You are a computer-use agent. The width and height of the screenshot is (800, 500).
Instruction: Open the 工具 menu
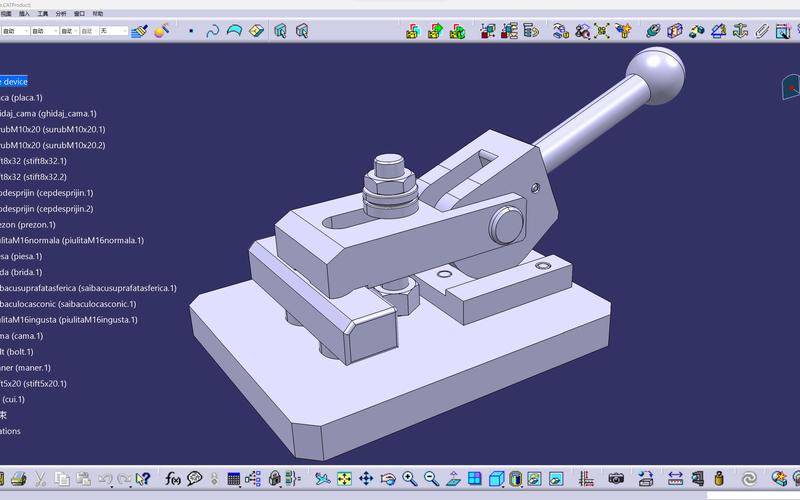43,14
